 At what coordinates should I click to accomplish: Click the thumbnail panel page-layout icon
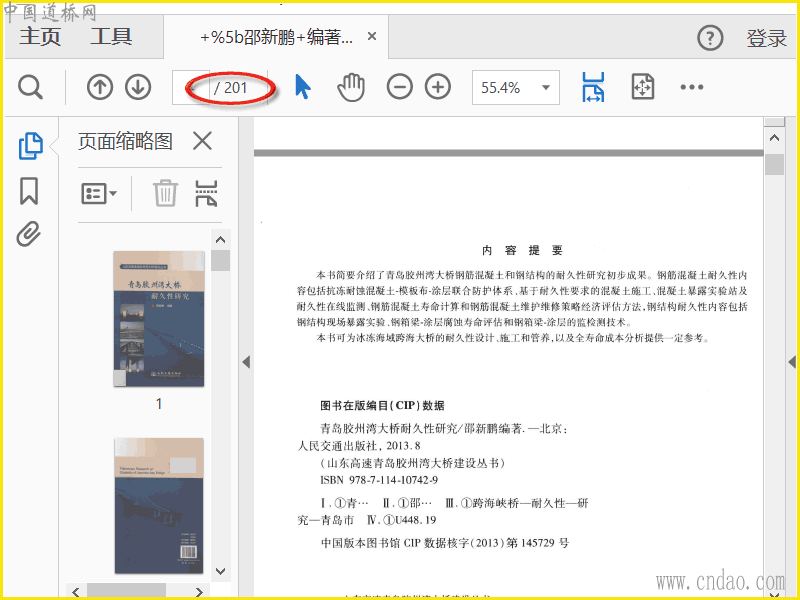pos(206,193)
